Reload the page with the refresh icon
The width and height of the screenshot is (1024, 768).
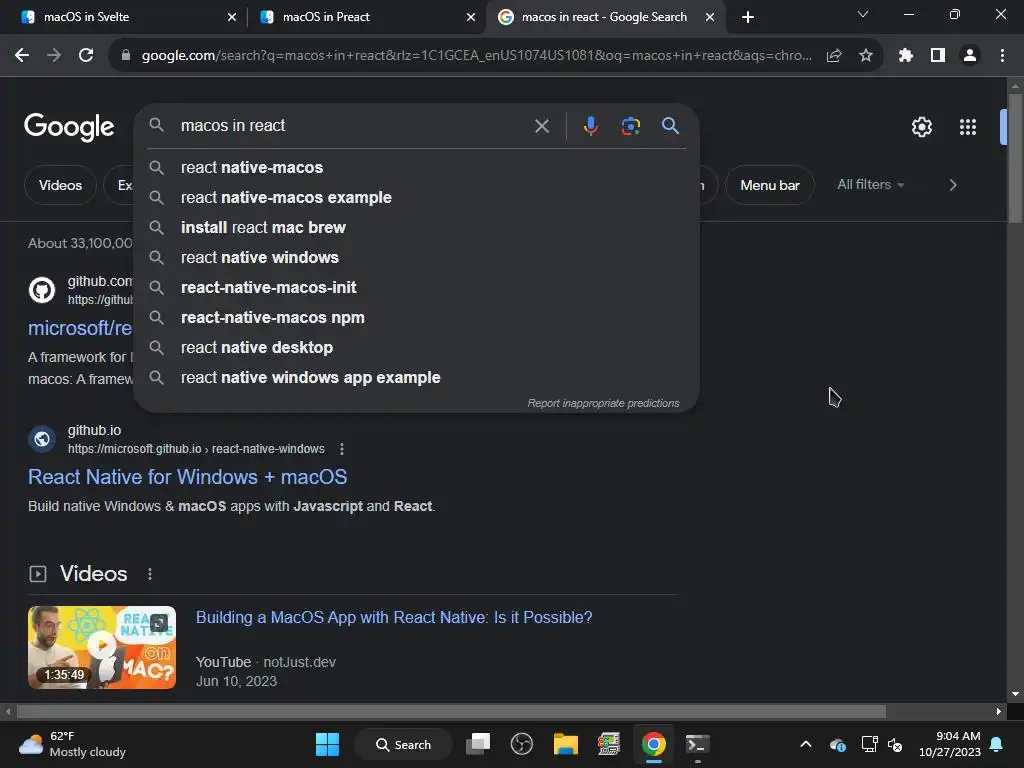(x=86, y=56)
